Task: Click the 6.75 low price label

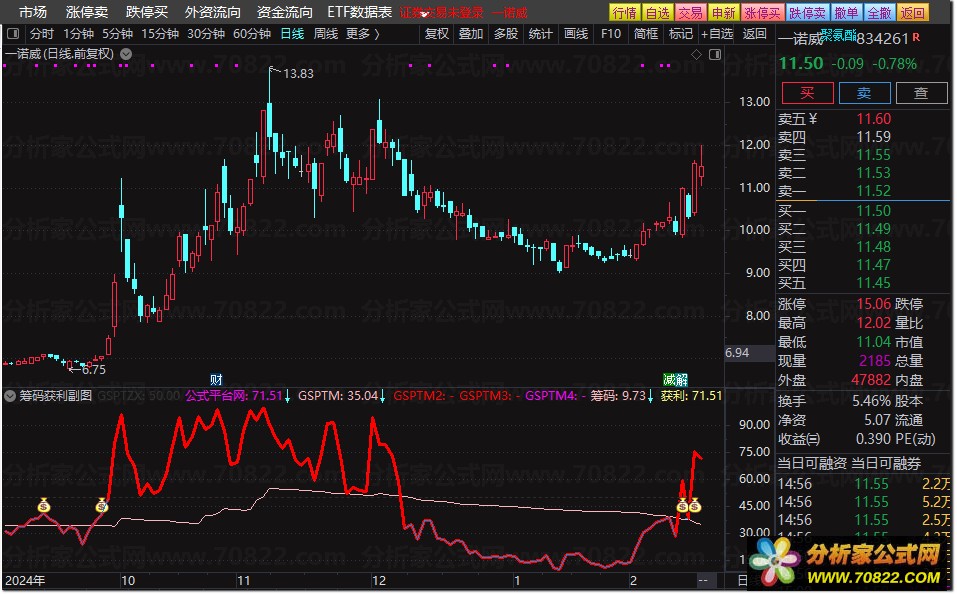Action: click(x=93, y=370)
